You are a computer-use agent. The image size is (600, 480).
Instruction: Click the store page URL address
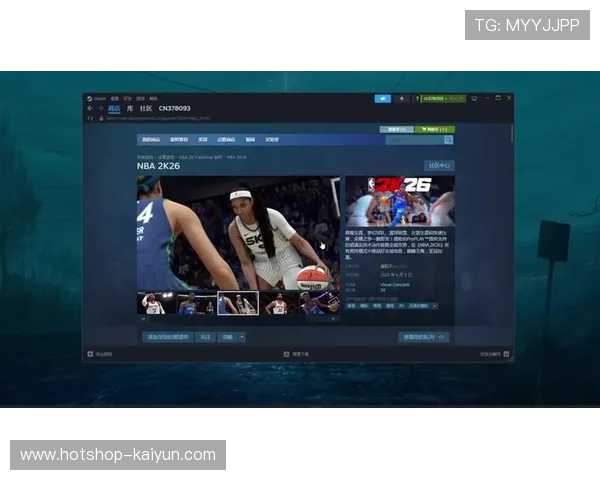coord(158,119)
